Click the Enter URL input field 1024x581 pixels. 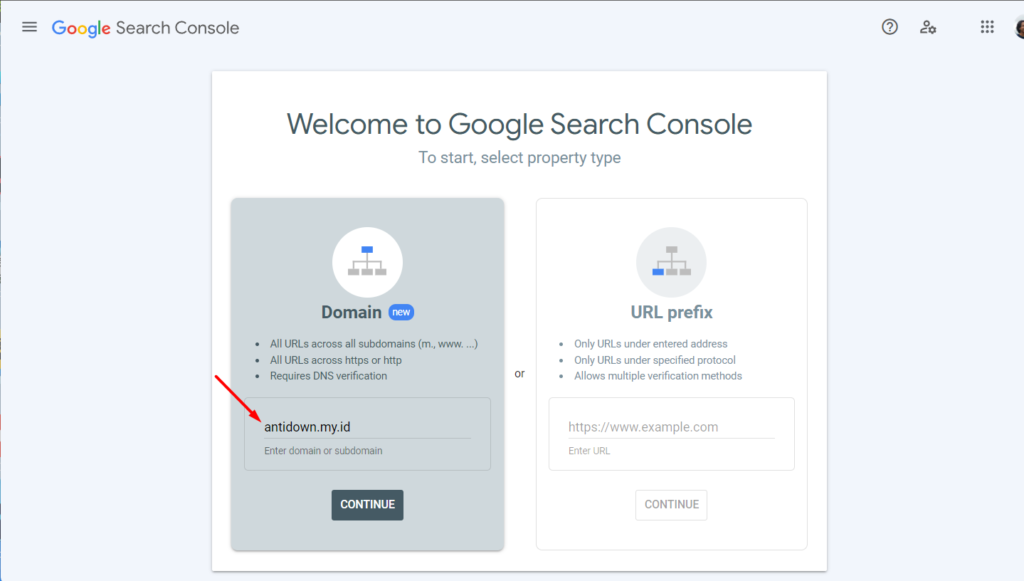[x=671, y=426]
